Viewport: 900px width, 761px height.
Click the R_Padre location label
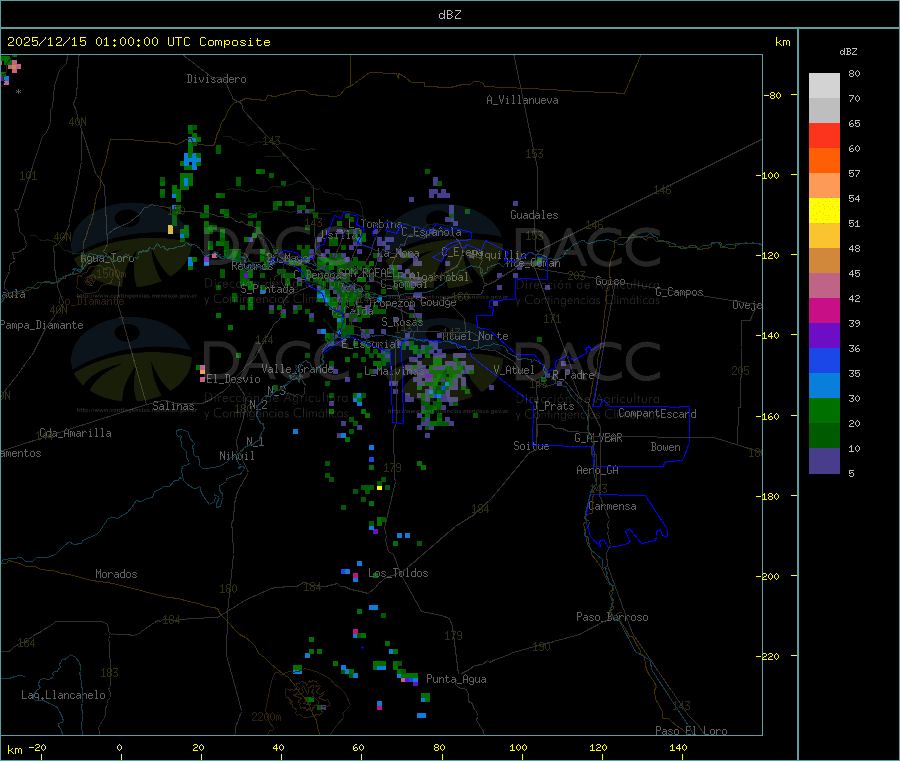click(x=573, y=375)
